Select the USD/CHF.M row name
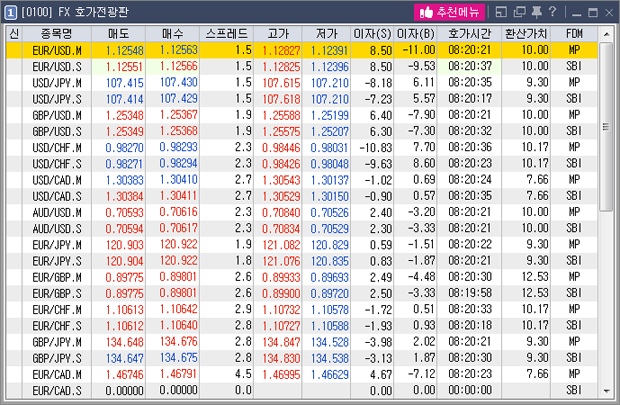Viewport: 620px width, 405px height. point(57,148)
